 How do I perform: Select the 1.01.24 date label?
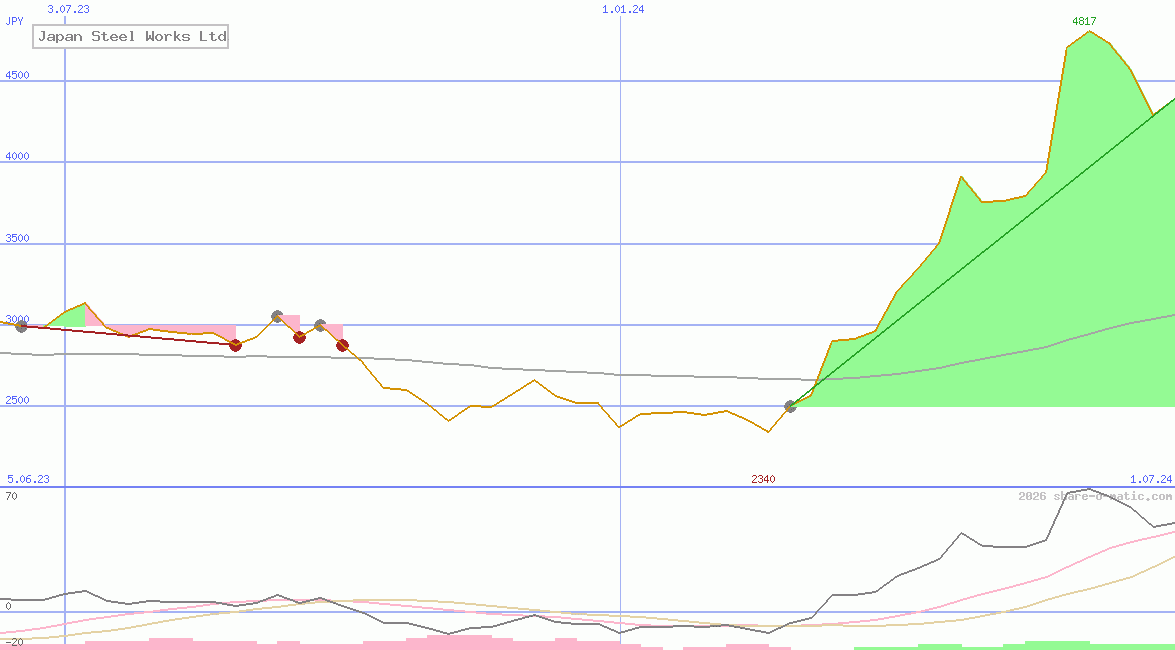pyautogui.click(x=623, y=9)
